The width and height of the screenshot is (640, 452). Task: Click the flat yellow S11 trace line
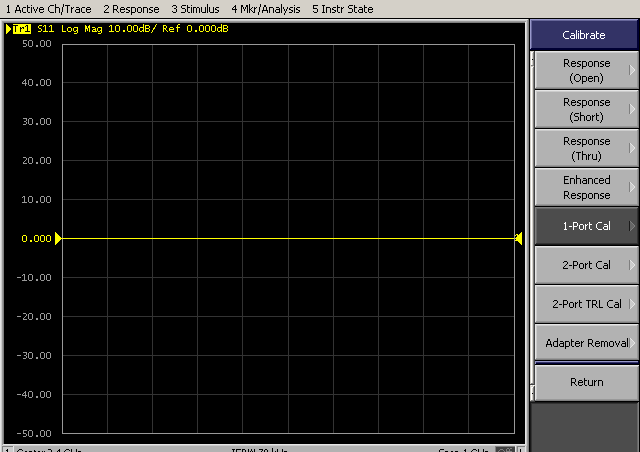(288, 238)
